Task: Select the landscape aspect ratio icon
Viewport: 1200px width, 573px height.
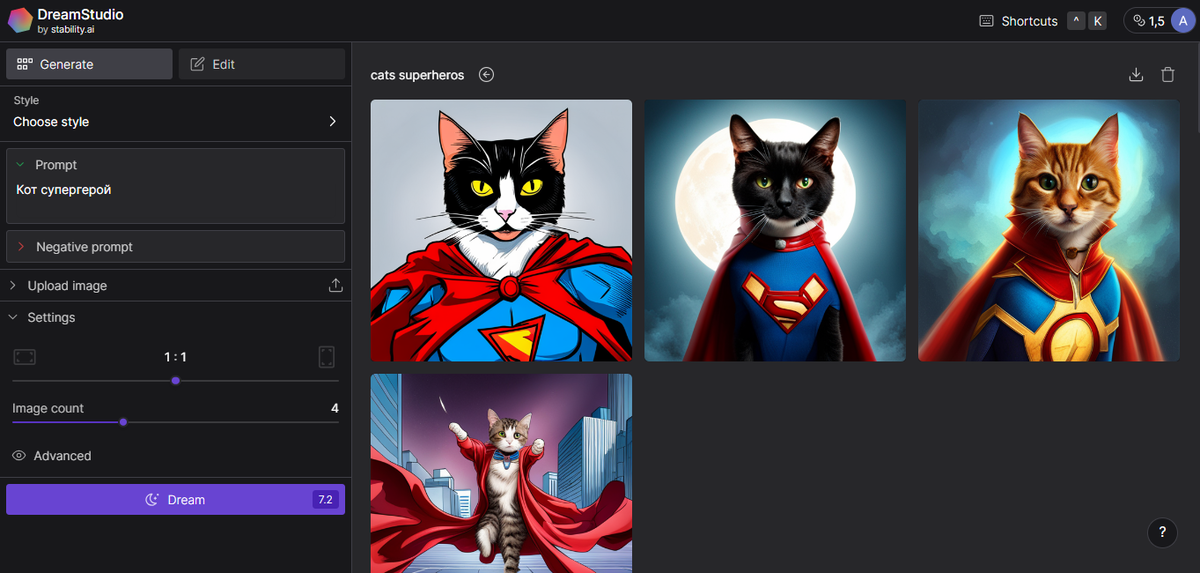Action: [x=24, y=357]
